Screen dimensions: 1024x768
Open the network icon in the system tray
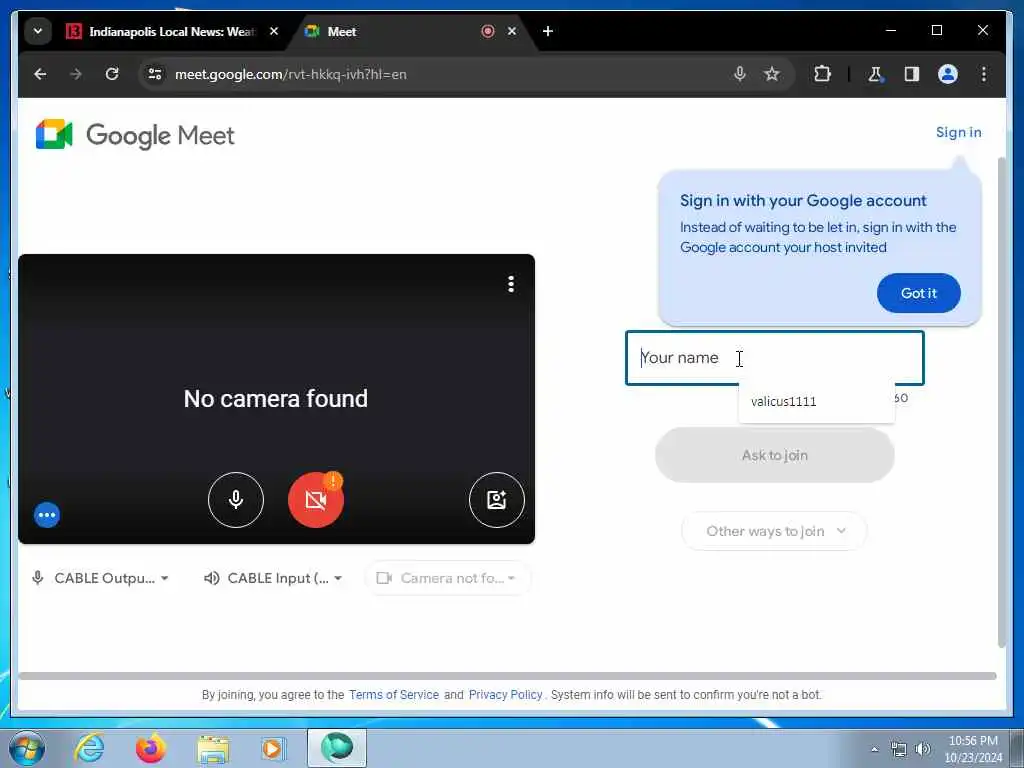[899, 749]
